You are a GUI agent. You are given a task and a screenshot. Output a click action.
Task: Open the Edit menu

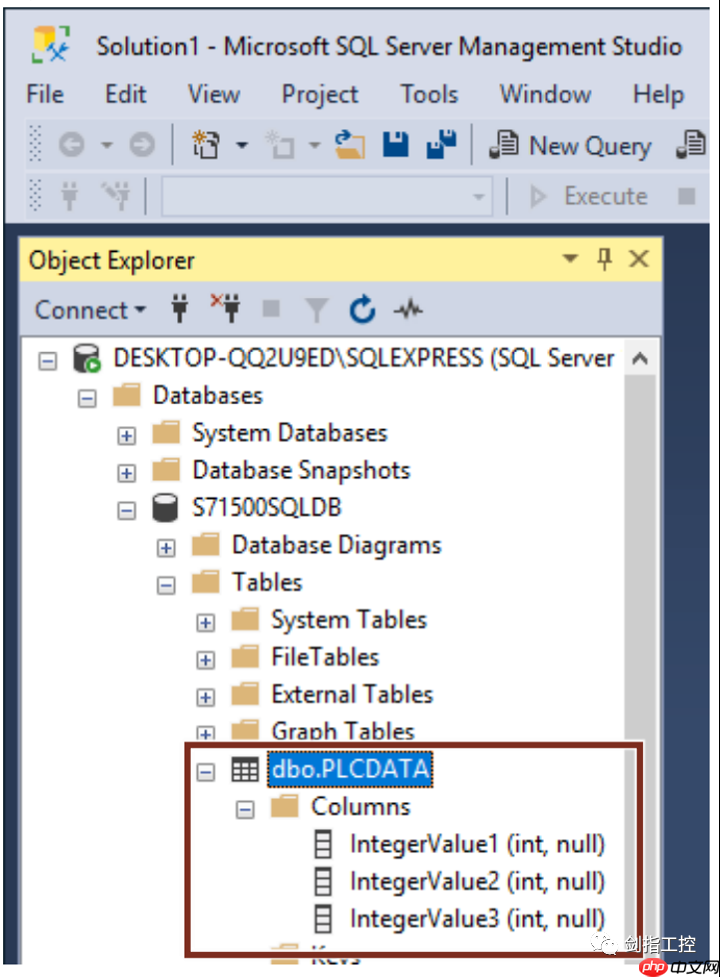126,95
